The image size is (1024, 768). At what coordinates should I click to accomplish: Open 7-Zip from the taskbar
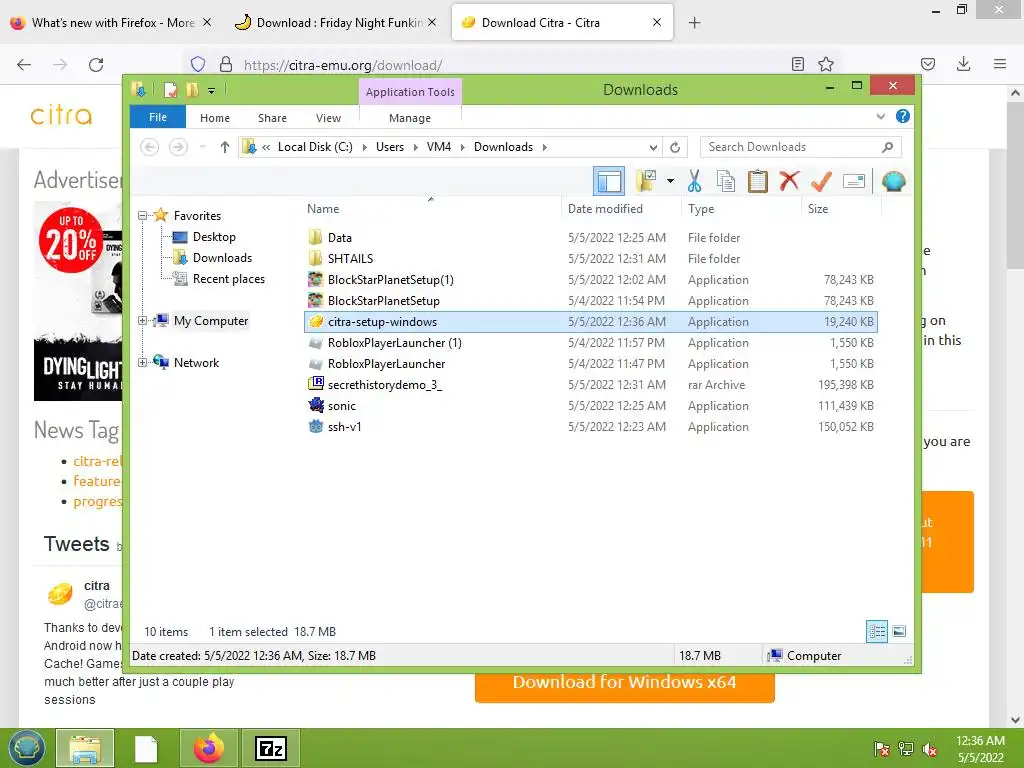[x=271, y=748]
